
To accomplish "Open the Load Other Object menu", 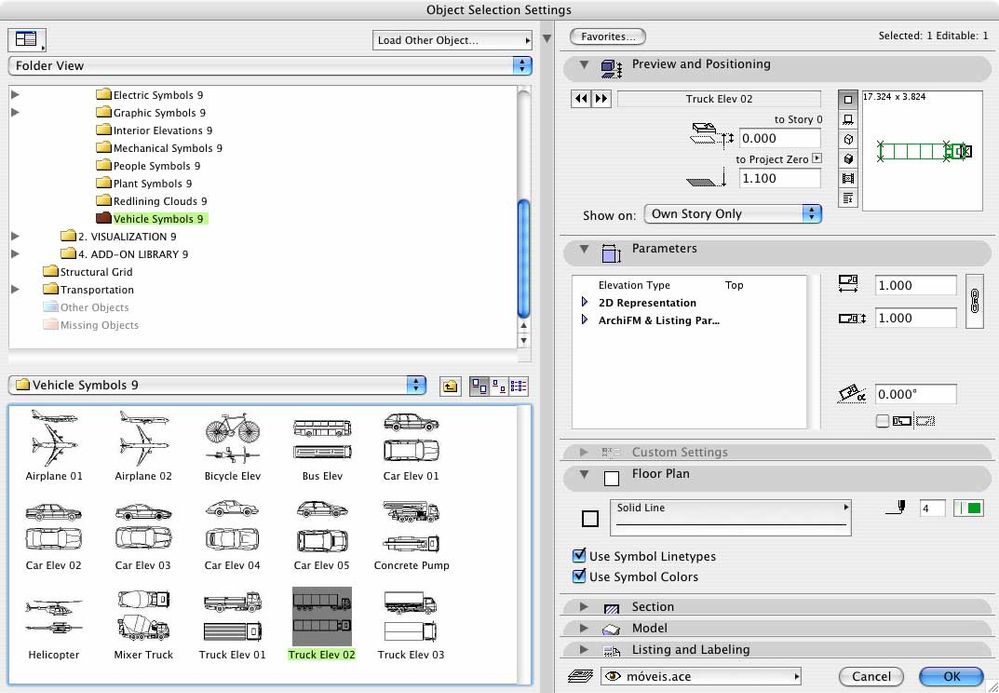I will [x=453, y=41].
